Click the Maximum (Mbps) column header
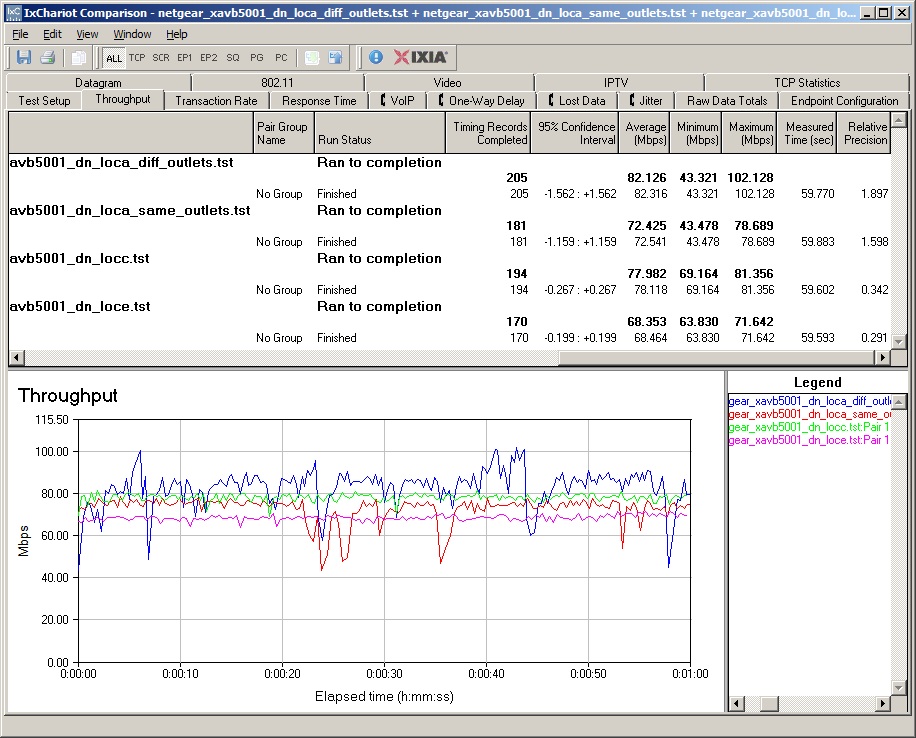This screenshot has width=916, height=738. (x=750, y=133)
